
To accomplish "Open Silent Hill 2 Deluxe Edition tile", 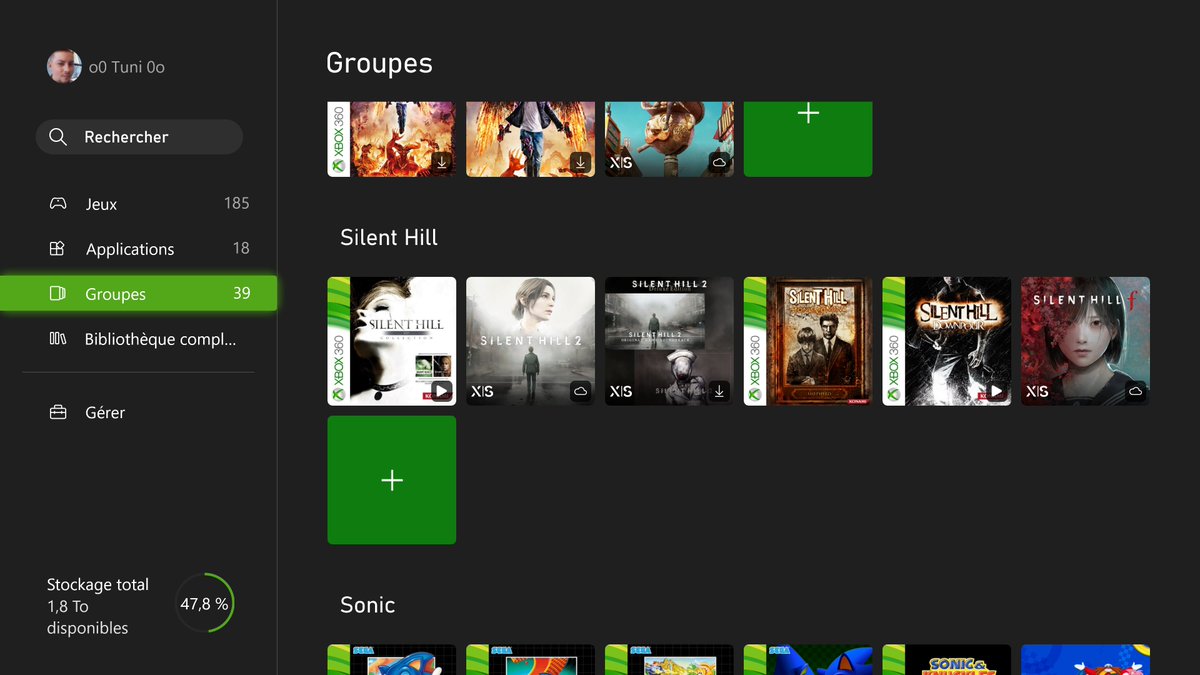I will pos(669,341).
